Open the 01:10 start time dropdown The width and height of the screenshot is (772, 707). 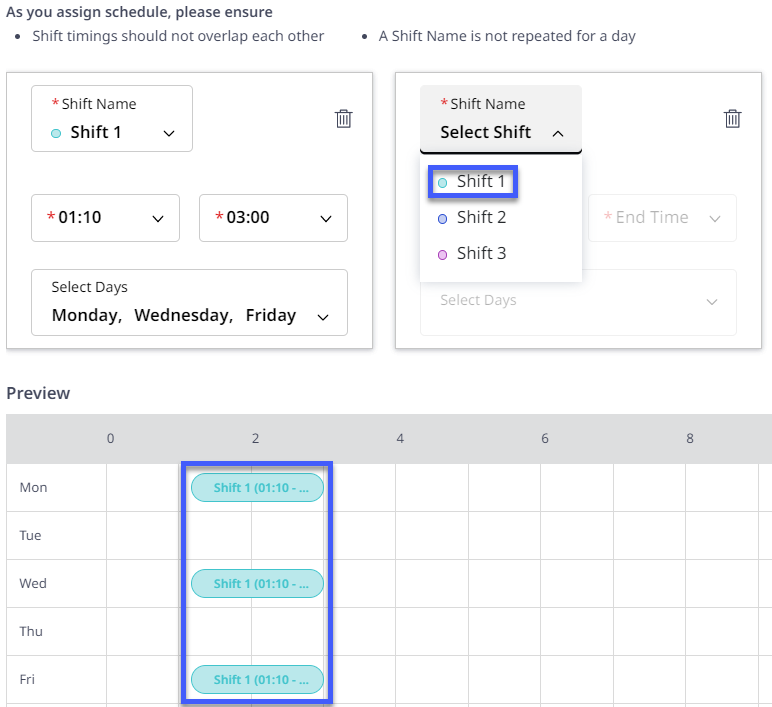coord(105,218)
